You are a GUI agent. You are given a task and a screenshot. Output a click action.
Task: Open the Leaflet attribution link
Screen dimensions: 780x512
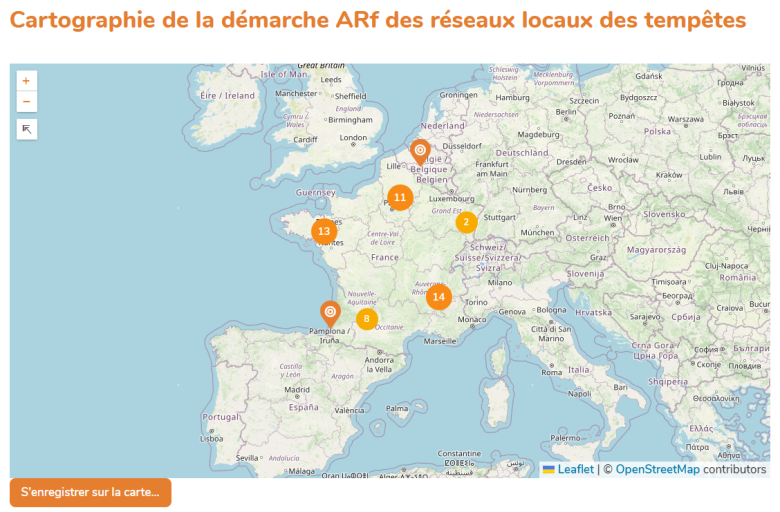575,469
